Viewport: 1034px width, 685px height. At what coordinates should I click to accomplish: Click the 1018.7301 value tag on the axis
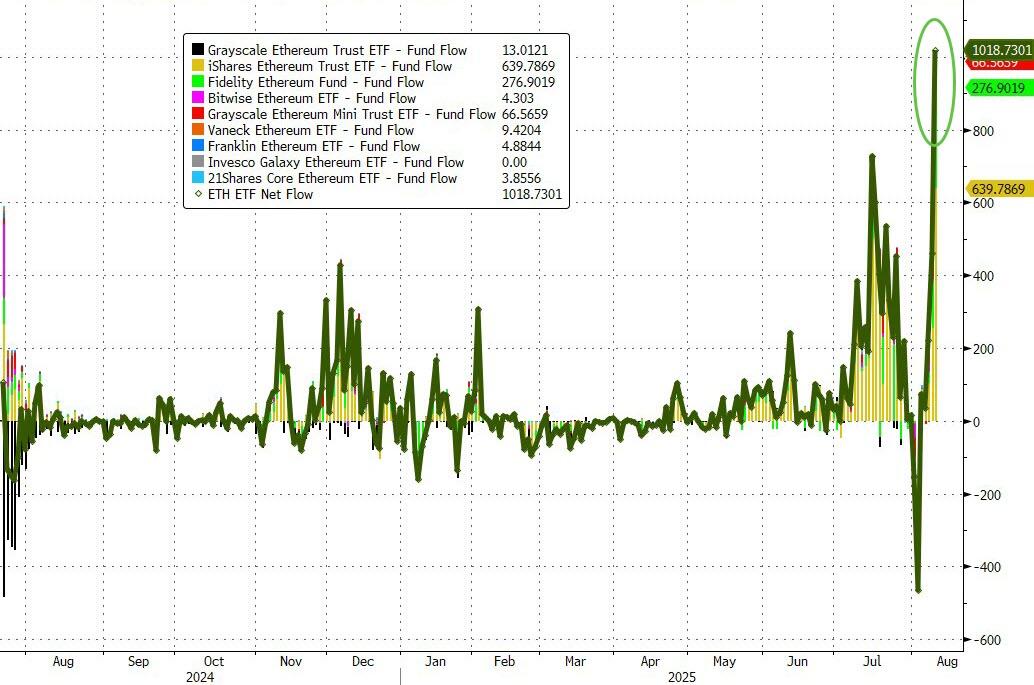pyautogui.click(x=999, y=50)
